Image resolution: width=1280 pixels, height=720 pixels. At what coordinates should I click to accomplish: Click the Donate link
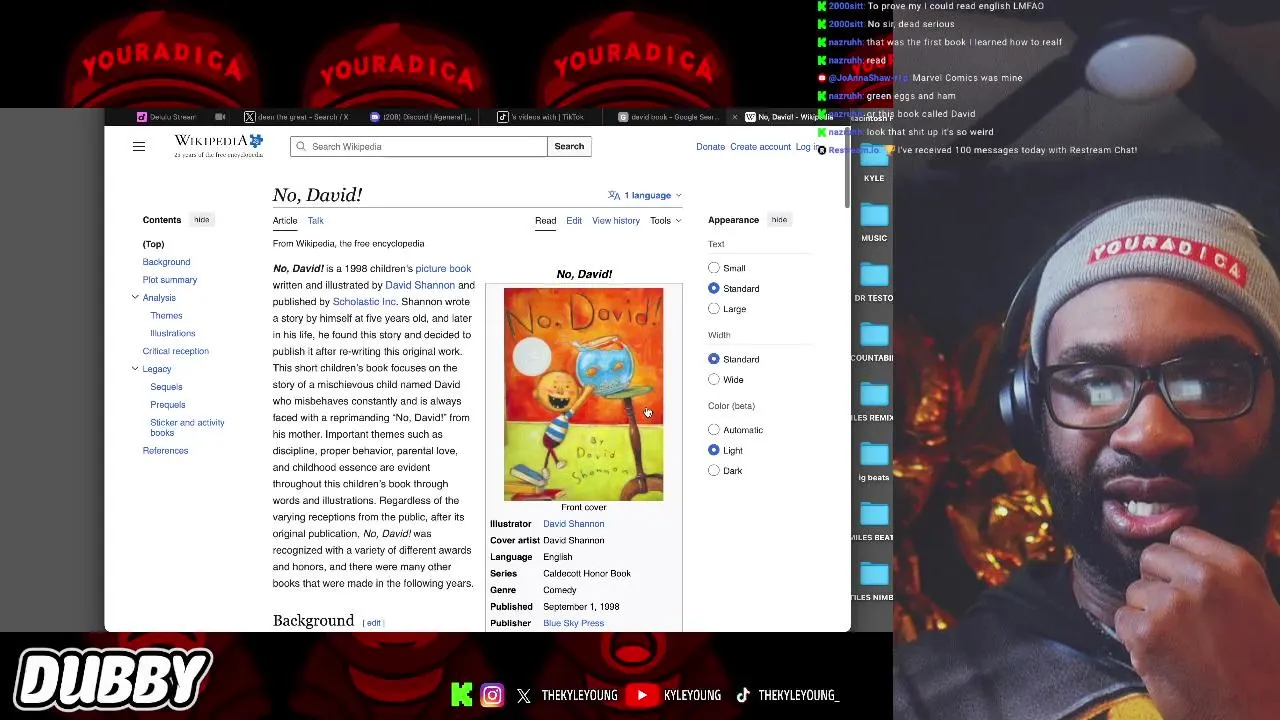(711, 147)
